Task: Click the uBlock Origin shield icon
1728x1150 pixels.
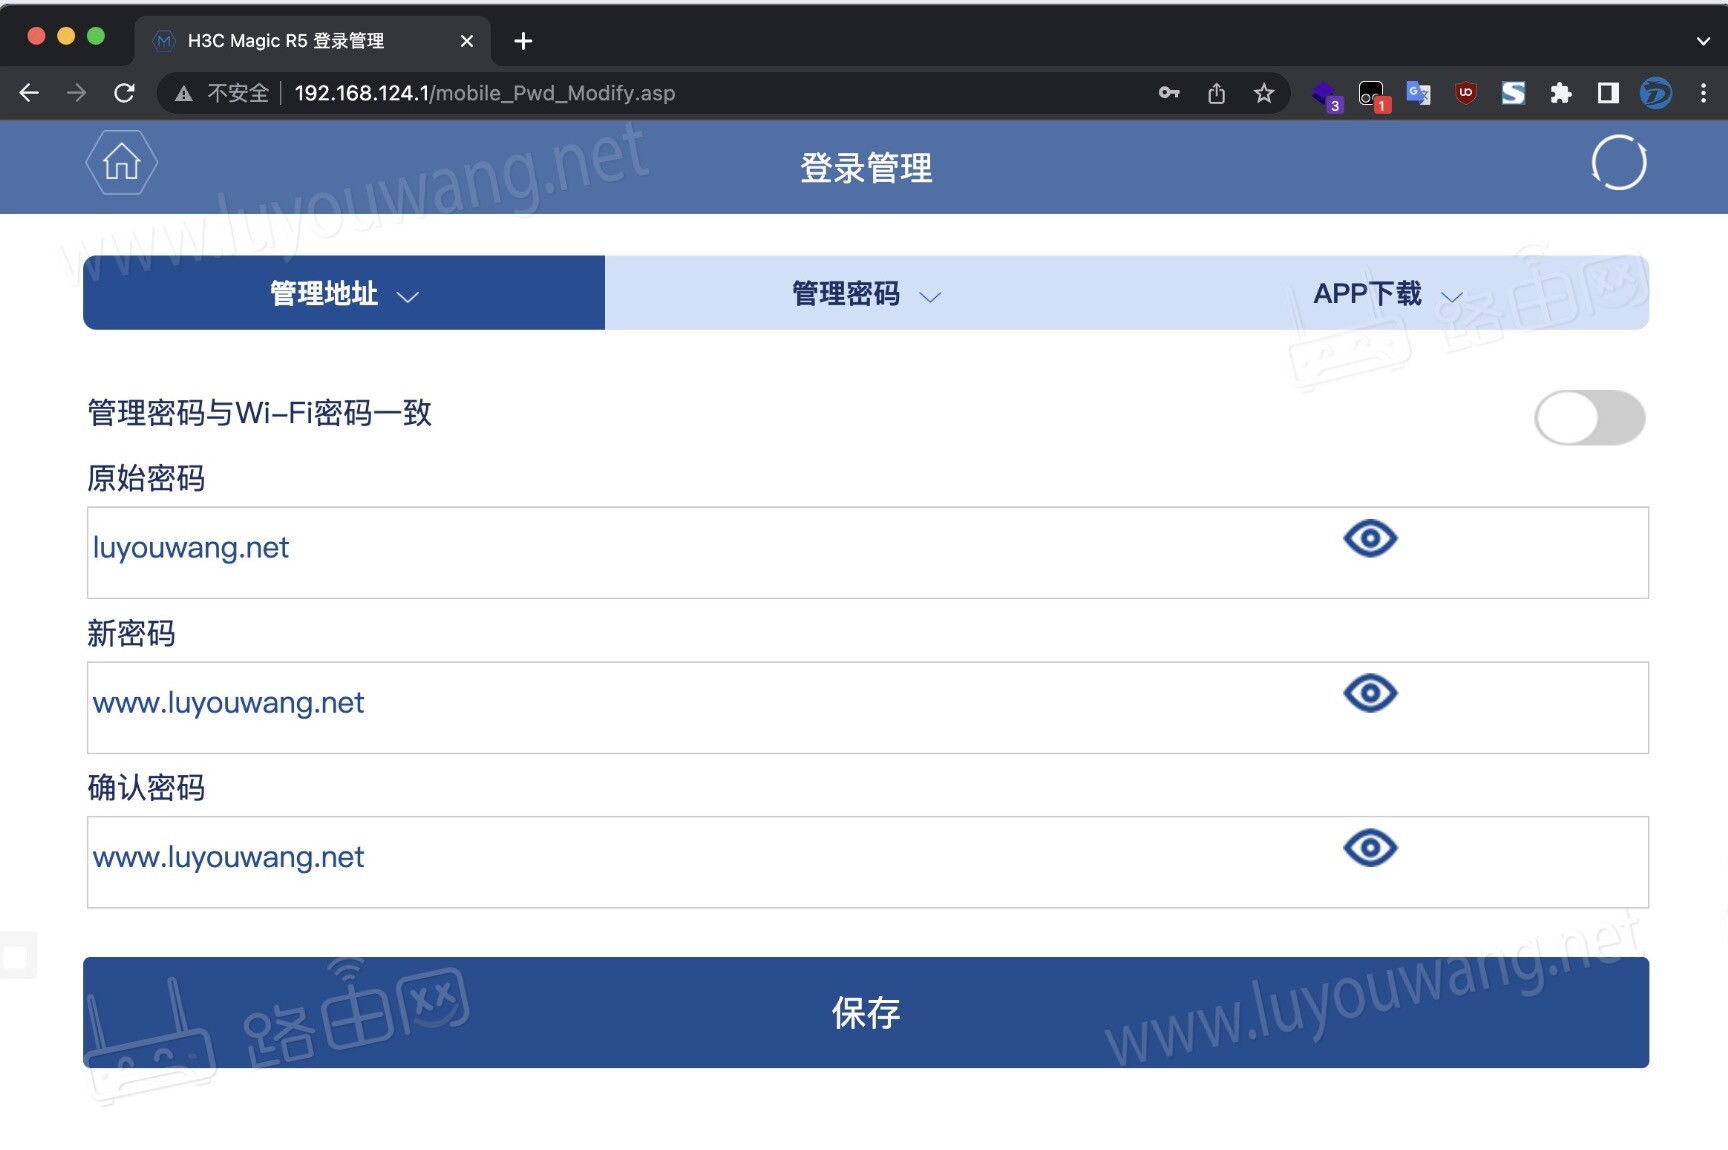Action: 1465,92
